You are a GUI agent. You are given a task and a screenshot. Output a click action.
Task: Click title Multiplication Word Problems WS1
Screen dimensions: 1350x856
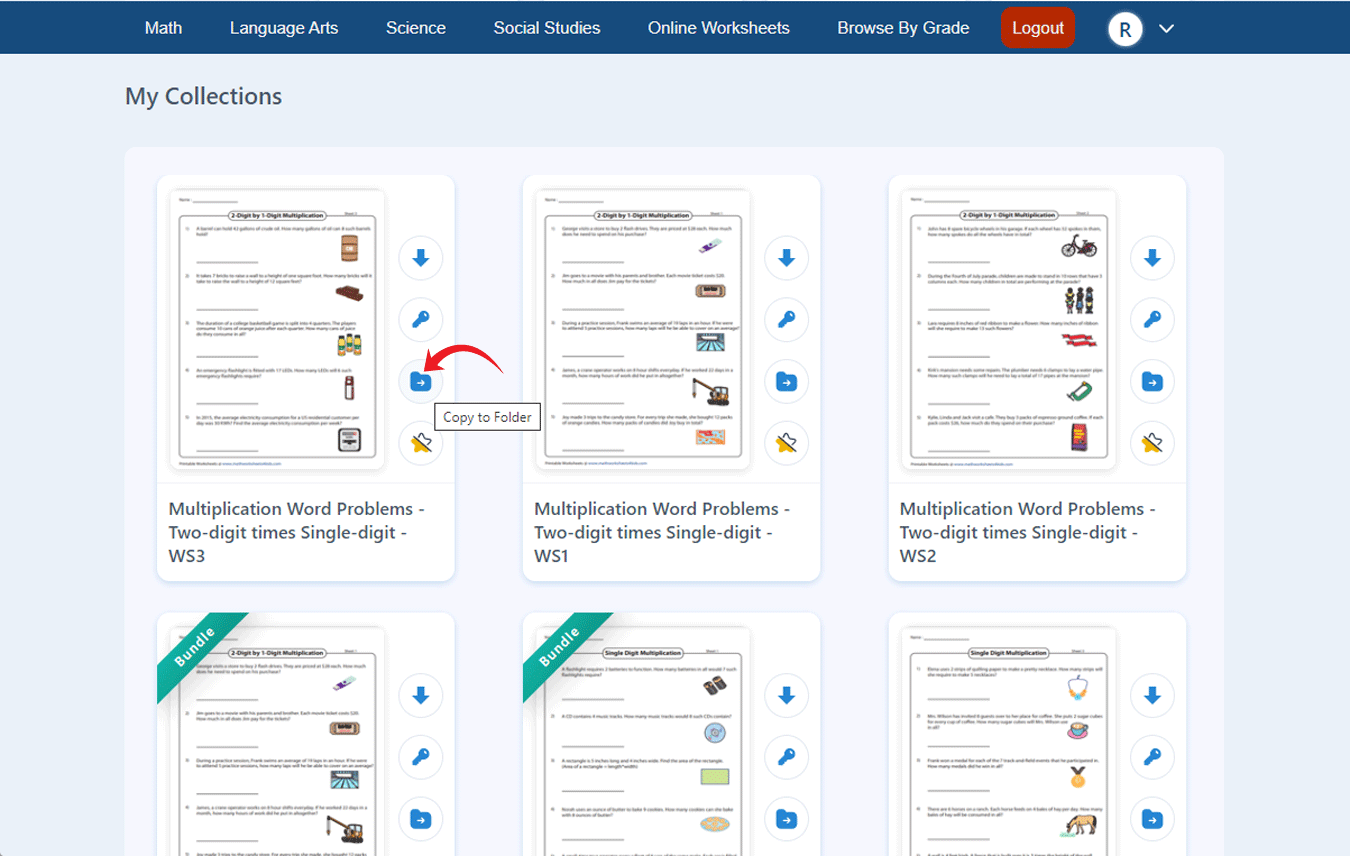662,532
